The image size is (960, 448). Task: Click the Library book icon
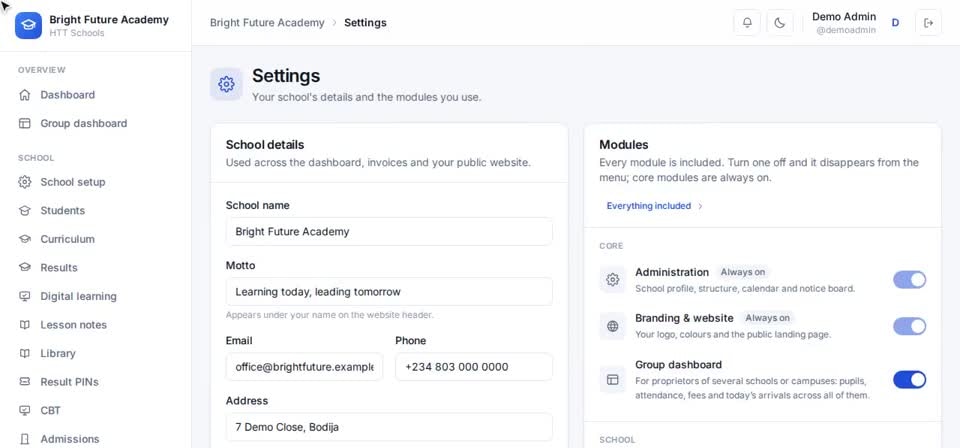pos(24,353)
